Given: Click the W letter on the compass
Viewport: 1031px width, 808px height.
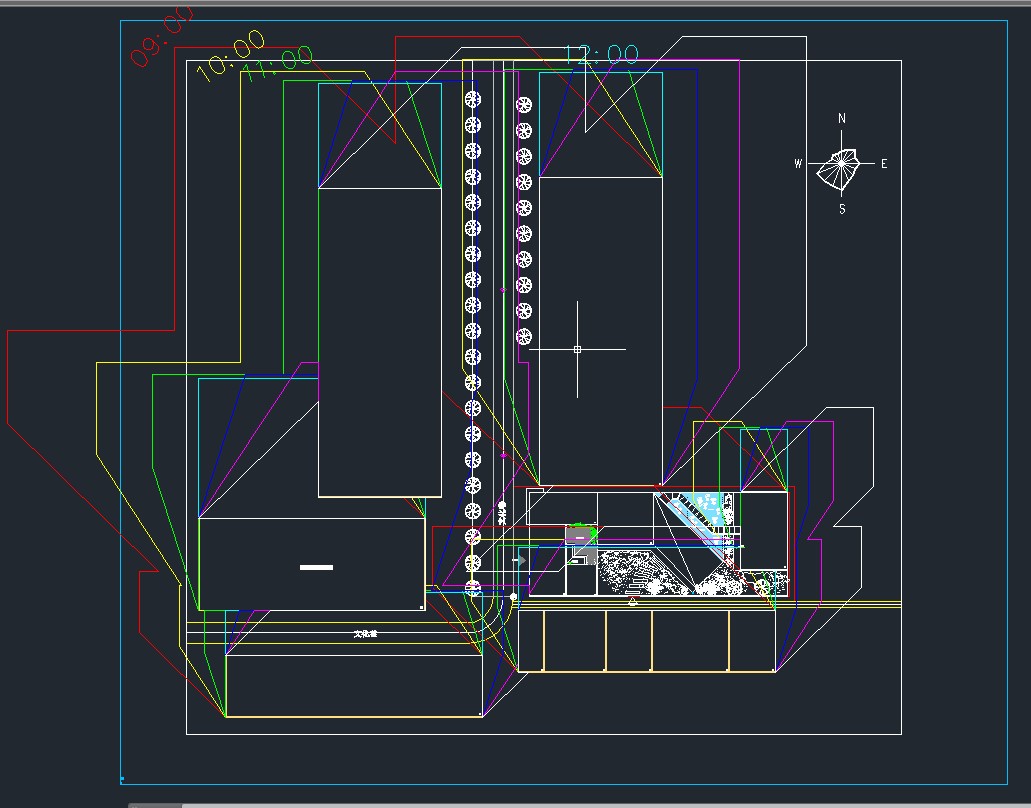Looking at the screenshot, I should click(x=798, y=164).
